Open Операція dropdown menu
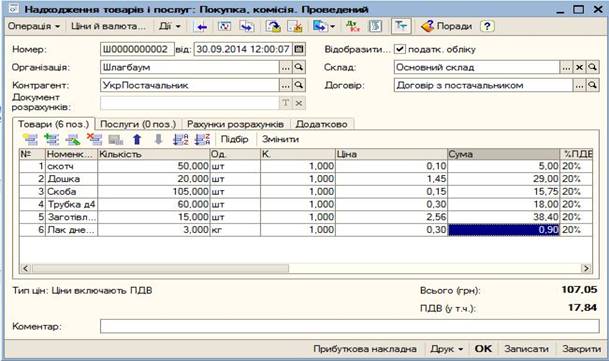Viewport: 609px width, 361px height. click(x=34, y=26)
